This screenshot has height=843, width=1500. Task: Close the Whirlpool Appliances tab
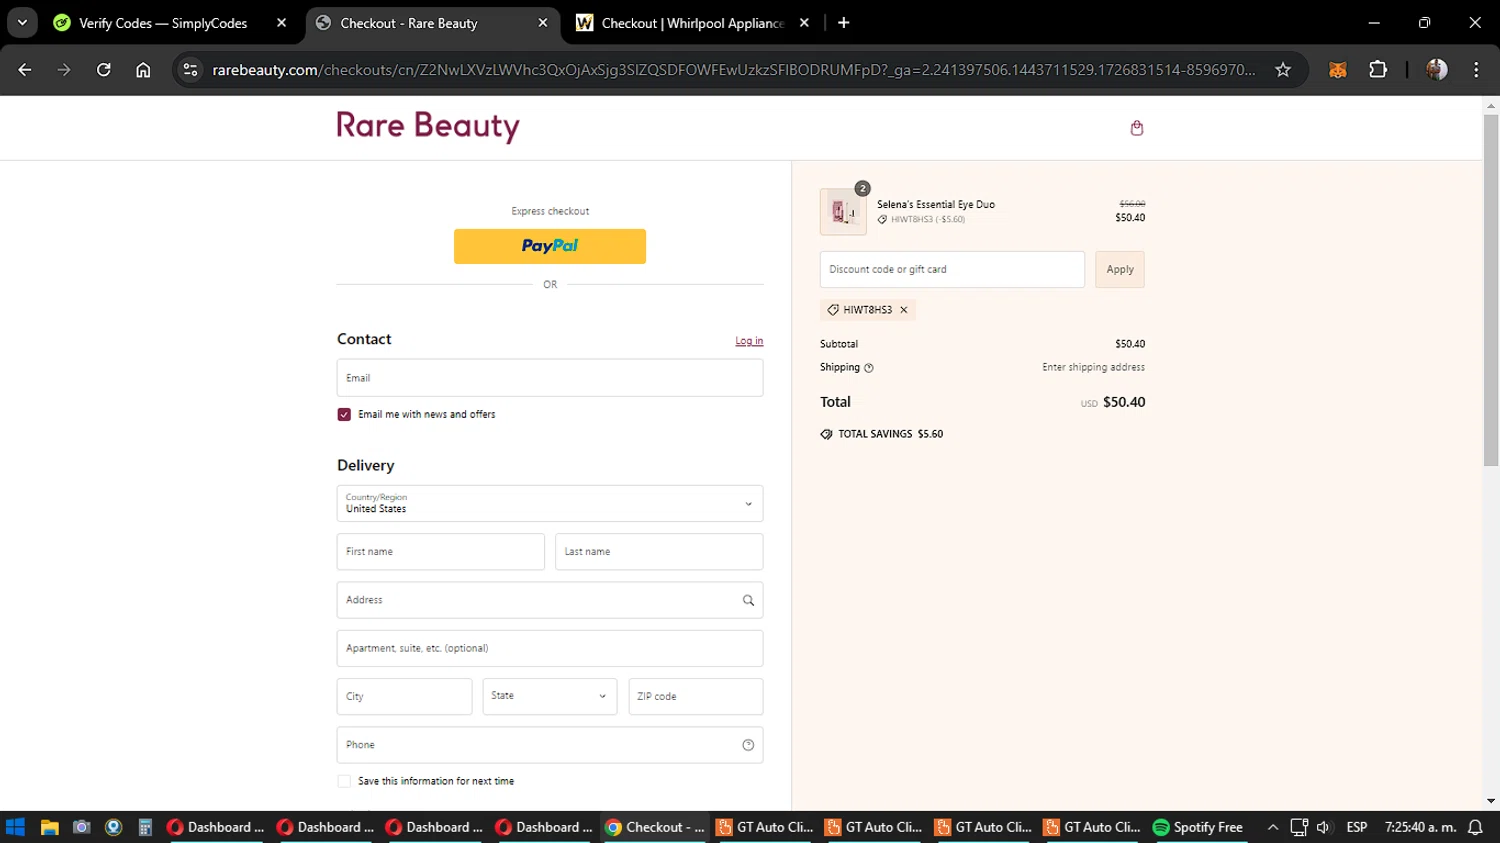click(x=804, y=23)
